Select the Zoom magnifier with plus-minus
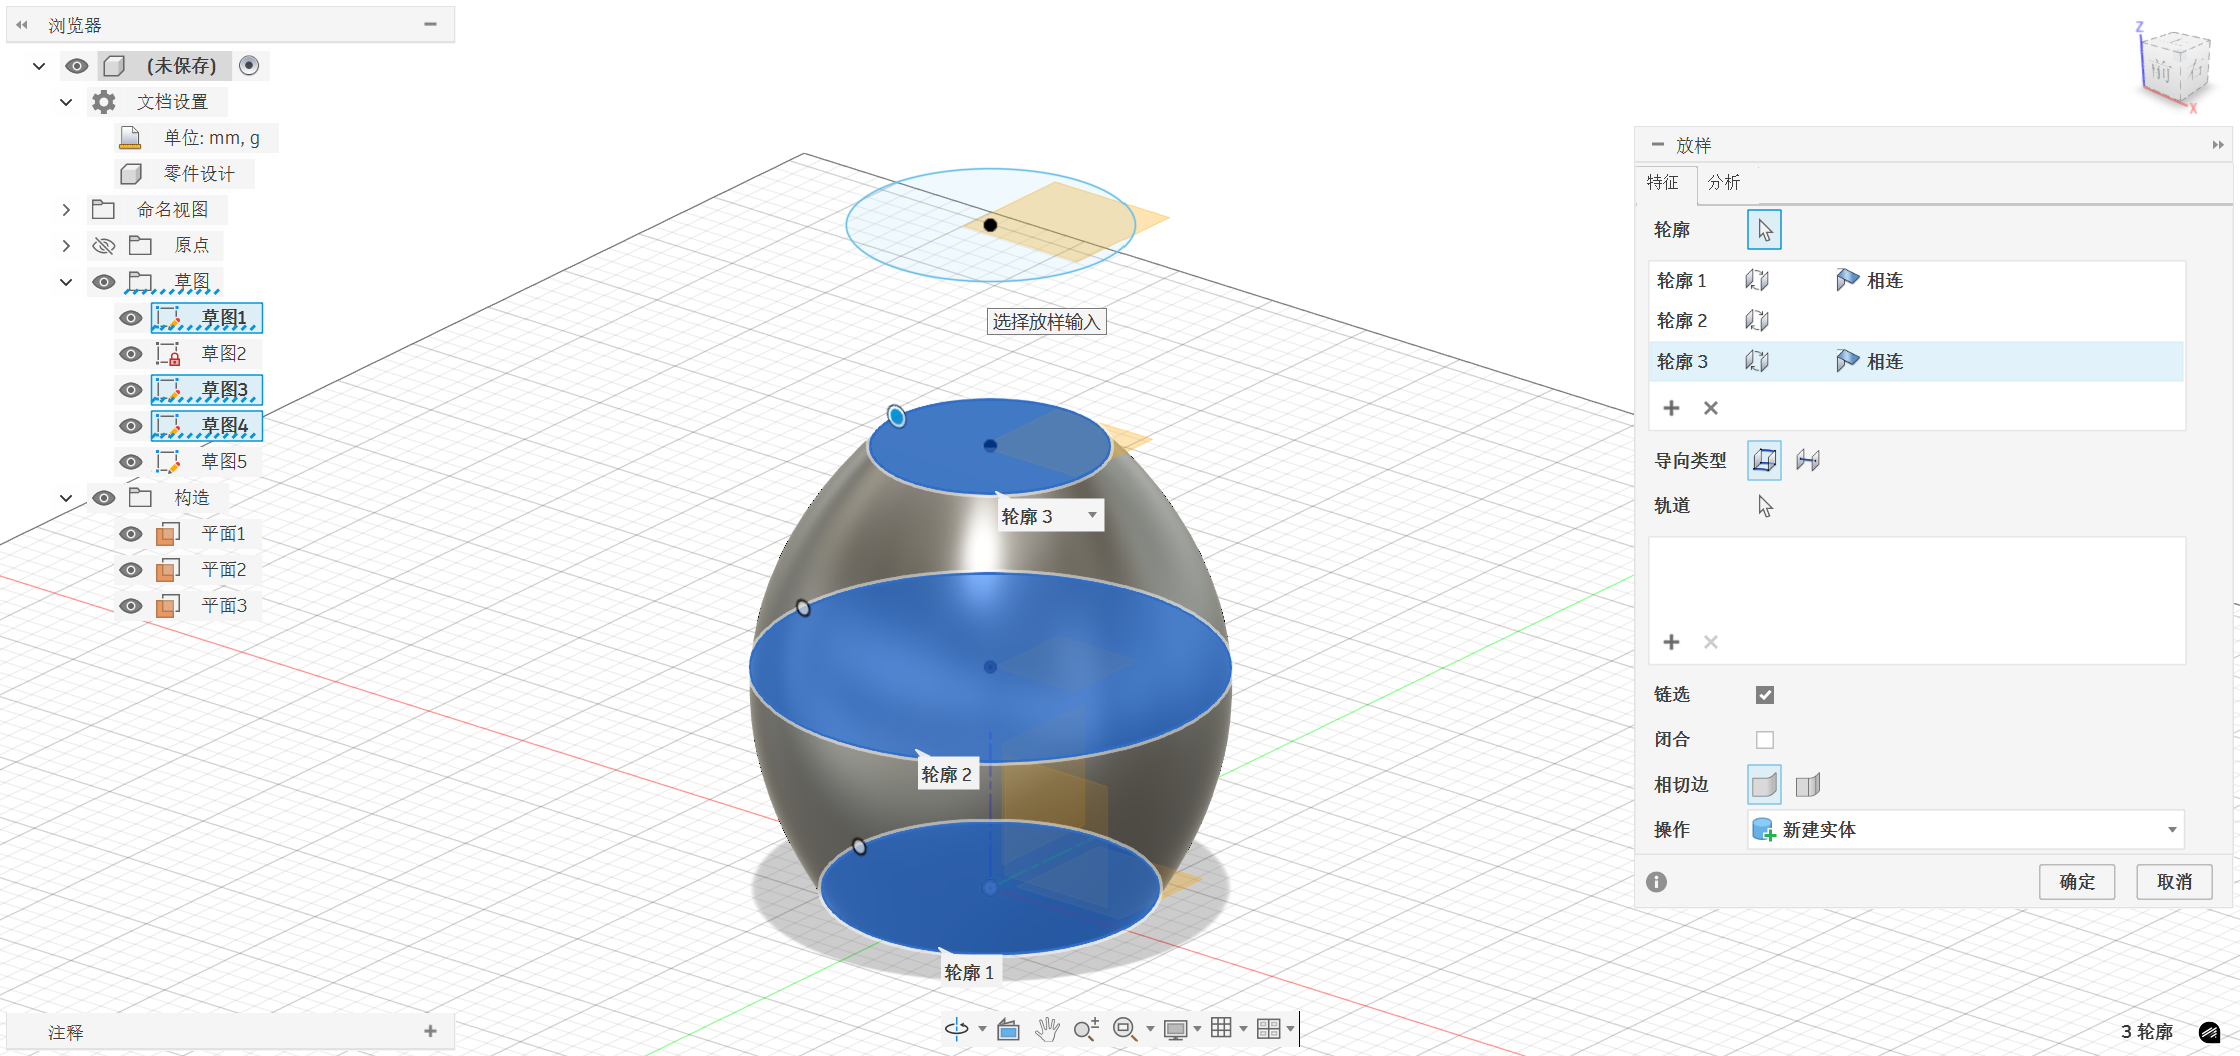Image resolution: width=2240 pixels, height=1056 pixels. (1086, 1029)
